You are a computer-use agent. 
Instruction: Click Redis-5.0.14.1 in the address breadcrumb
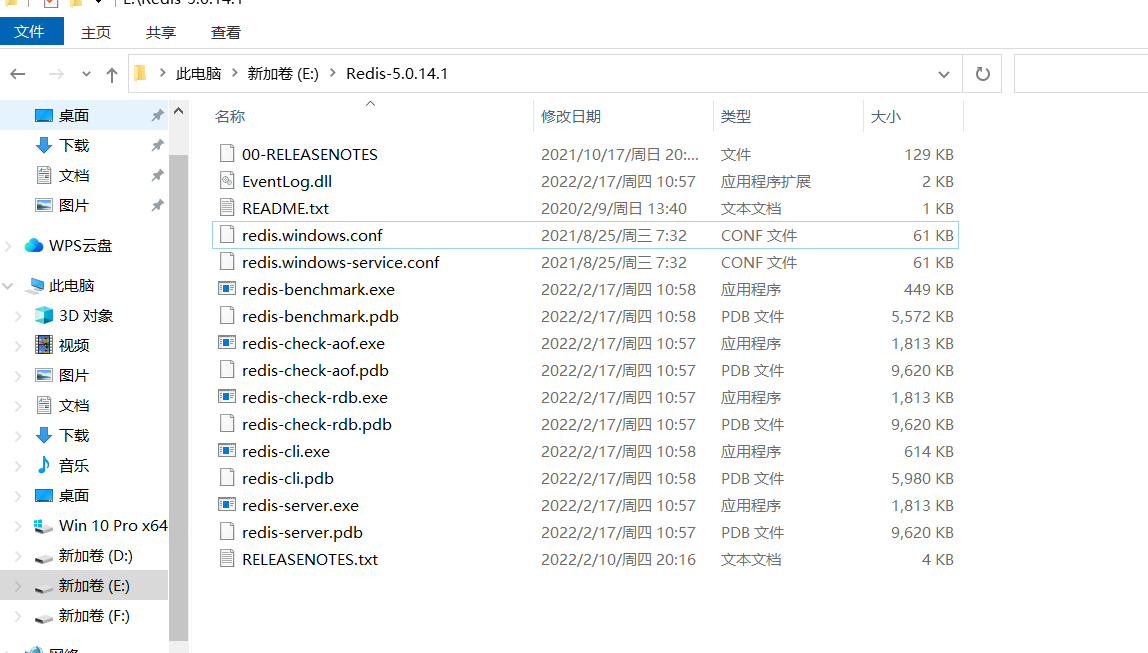pyautogui.click(x=397, y=74)
